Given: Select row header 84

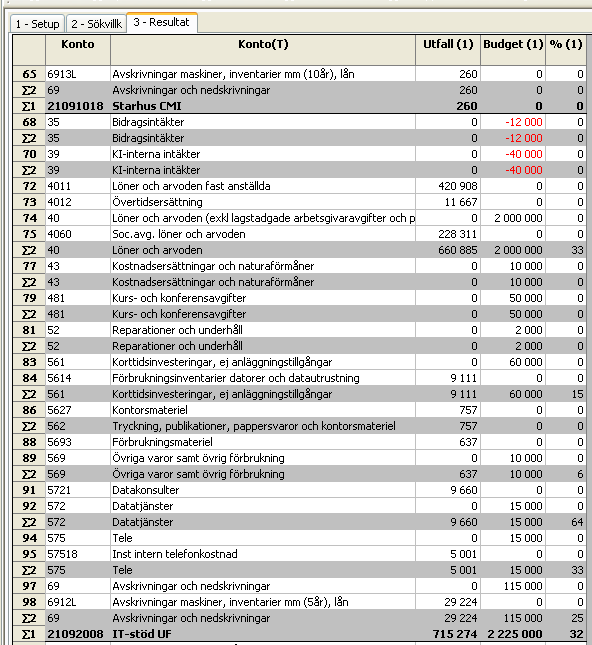Looking at the screenshot, I should 29,378.
